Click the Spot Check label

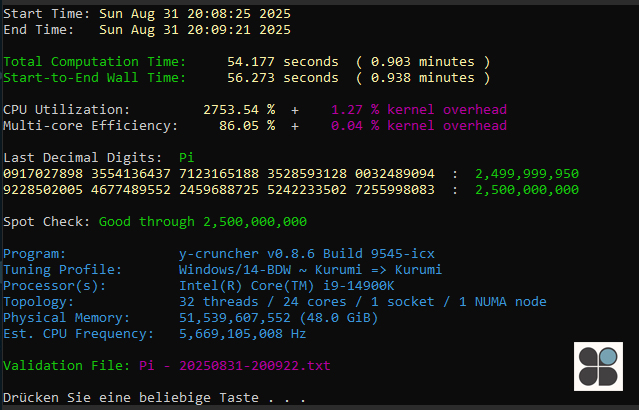tap(46, 222)
